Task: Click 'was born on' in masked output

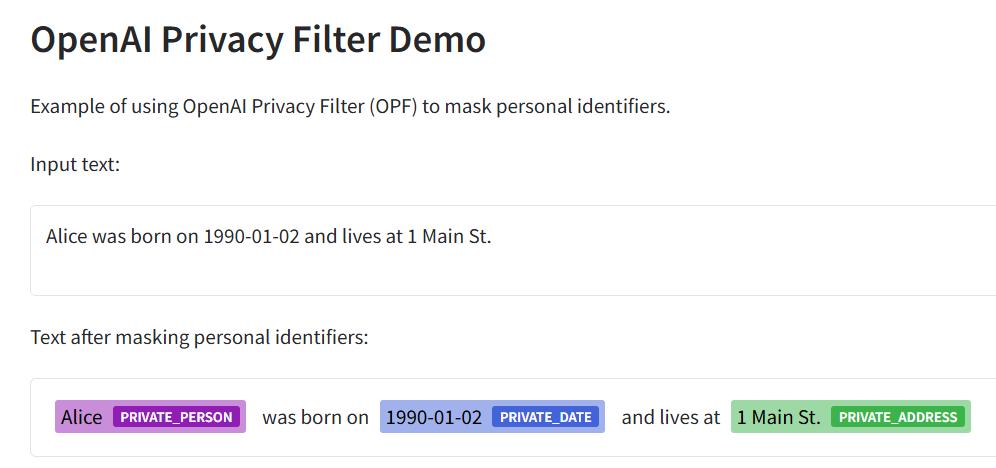Action: click(315, 417)
